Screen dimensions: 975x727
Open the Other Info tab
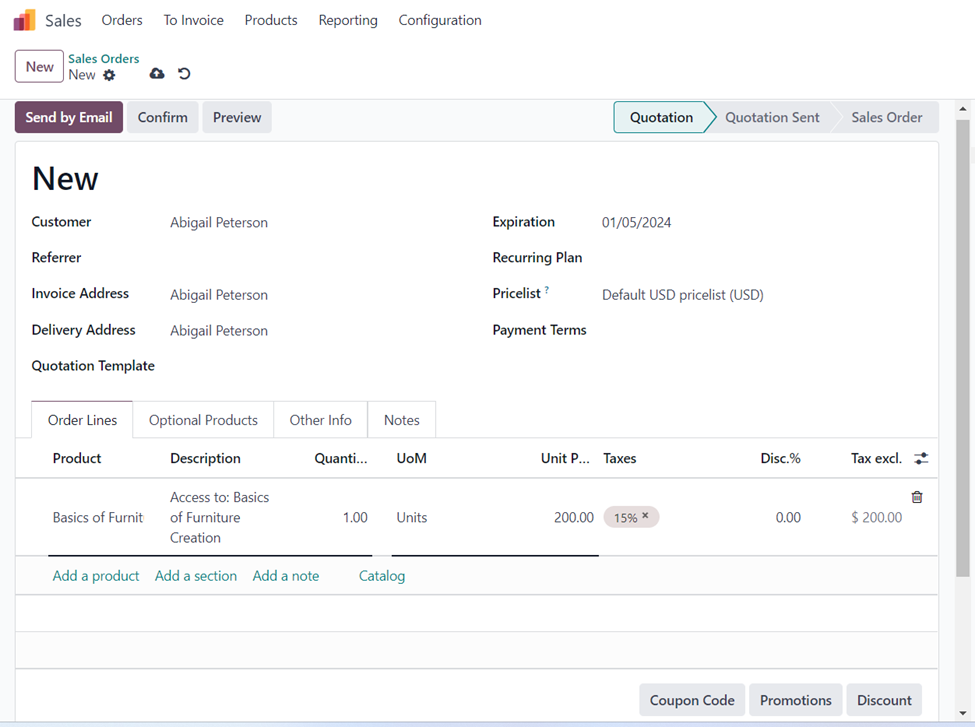click(x=320, y=420)
